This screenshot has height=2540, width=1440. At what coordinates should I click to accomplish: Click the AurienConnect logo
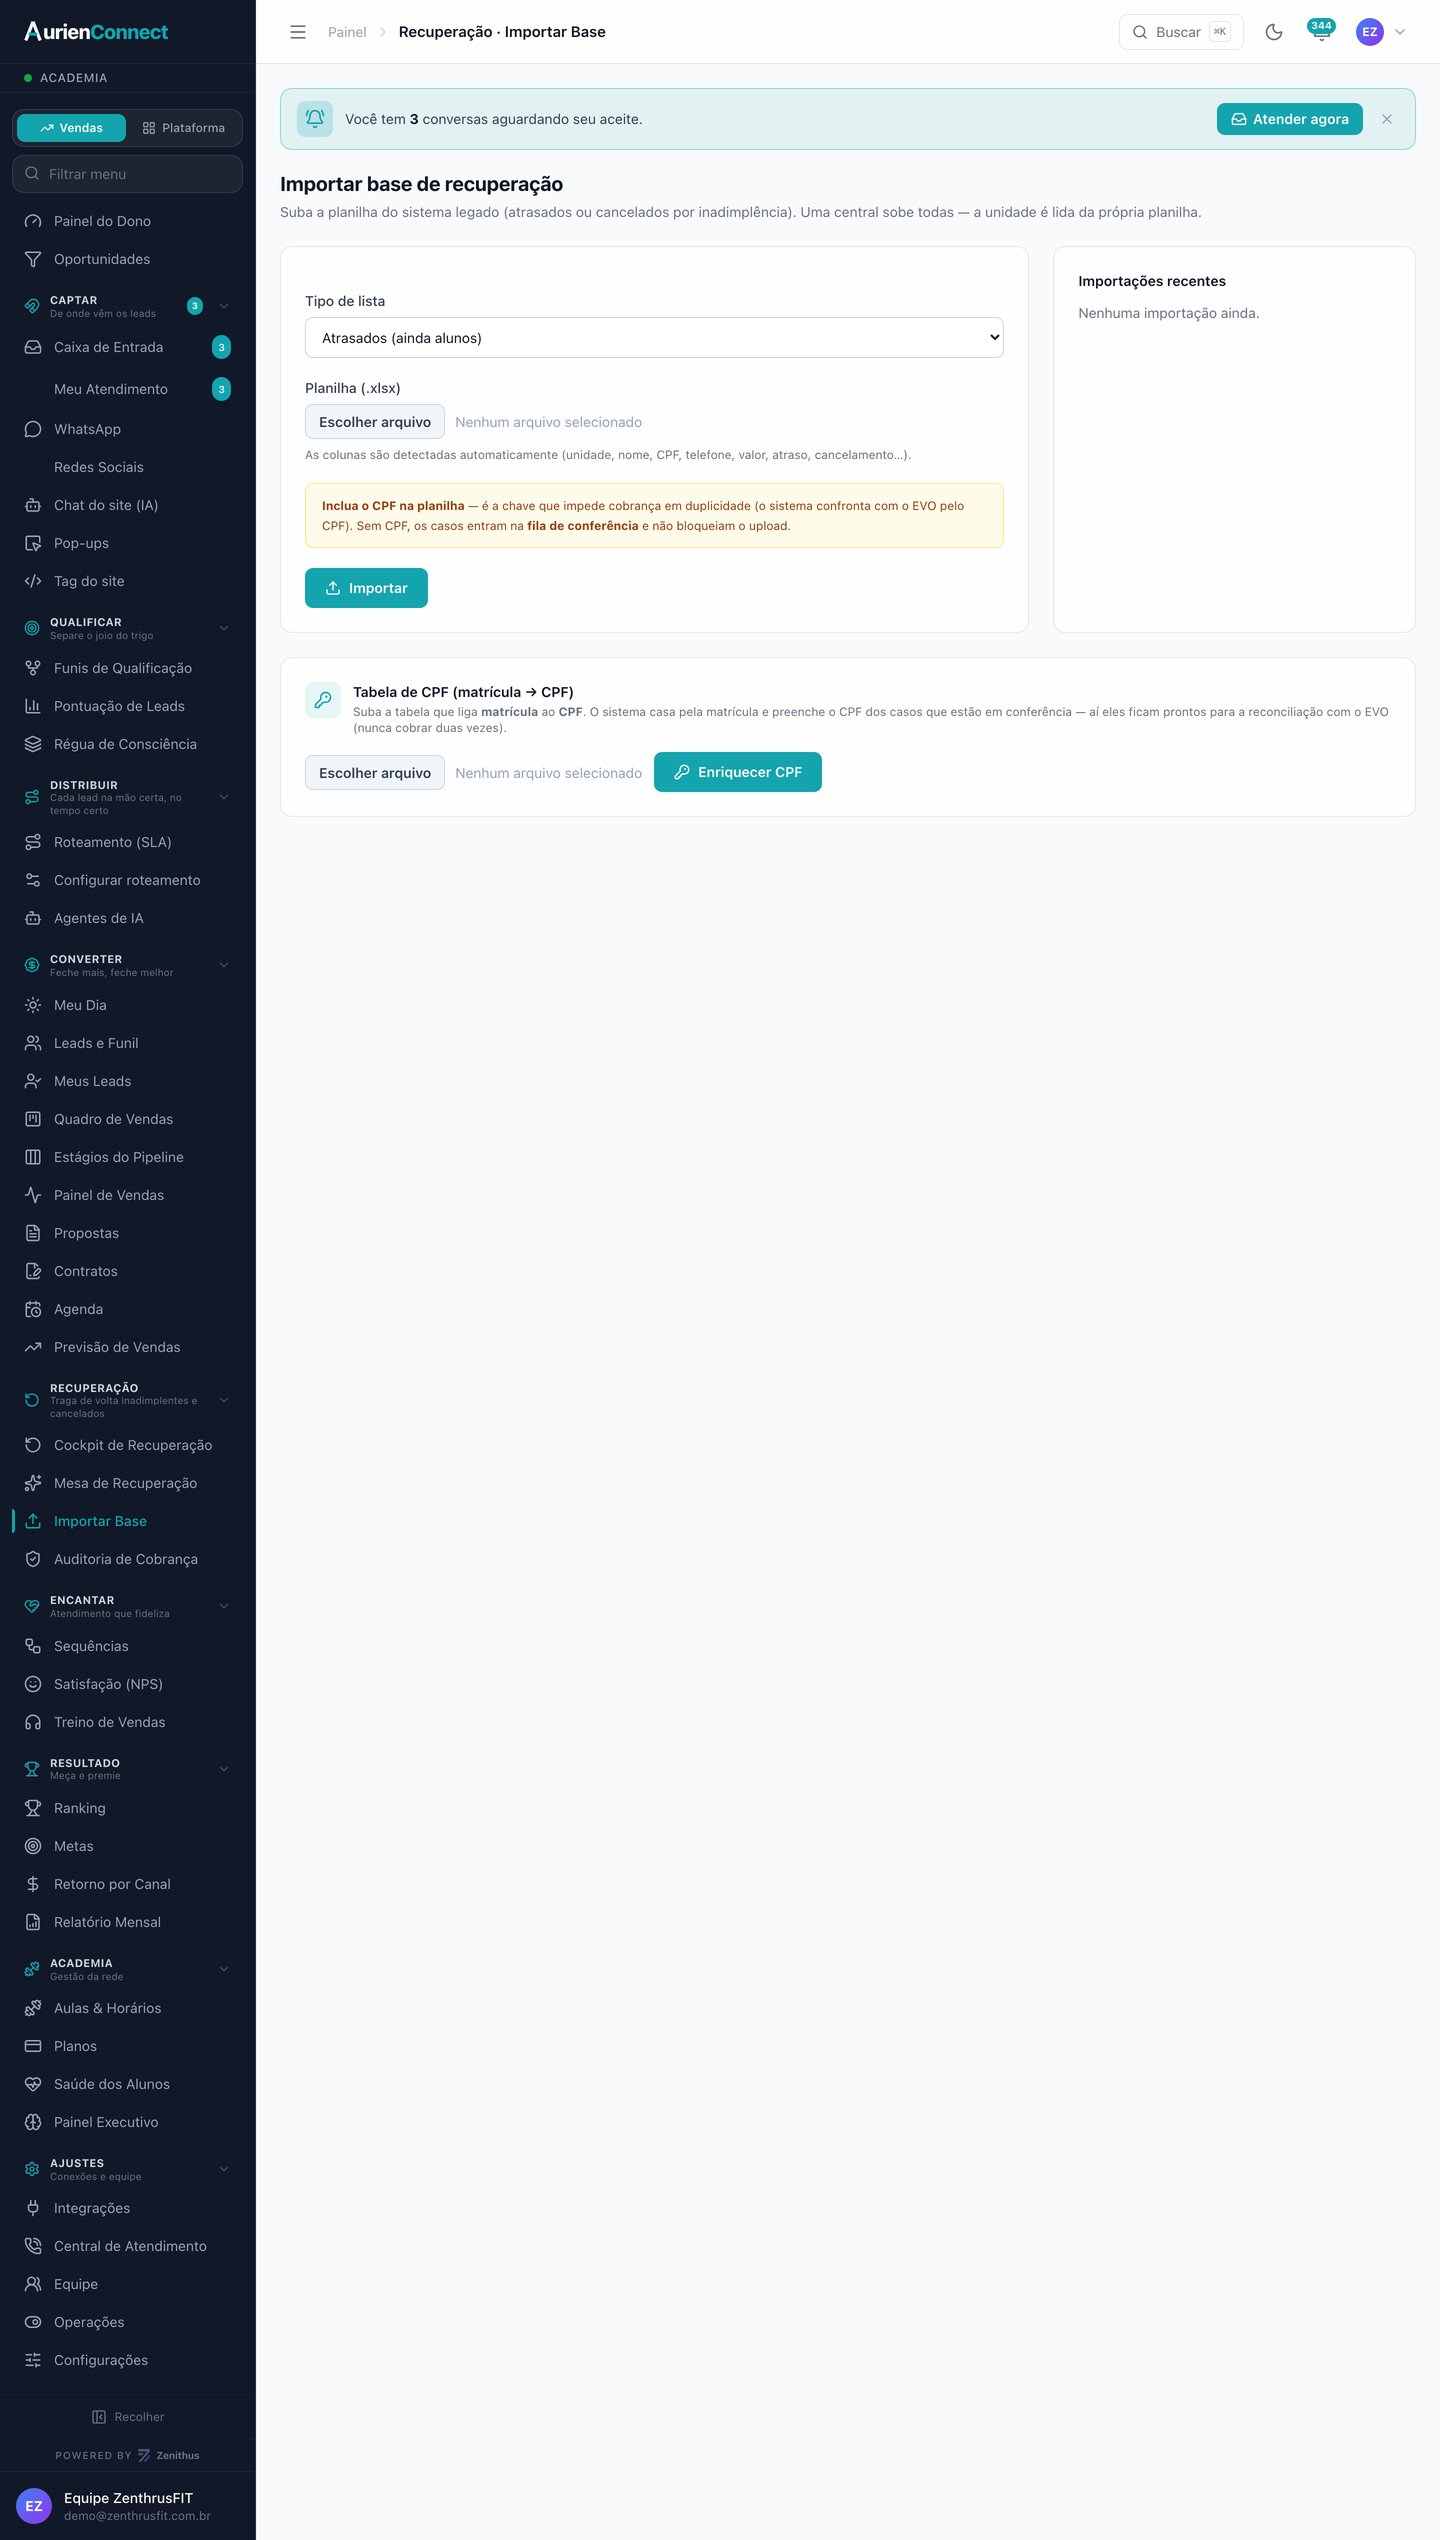(x=96, y=32)
